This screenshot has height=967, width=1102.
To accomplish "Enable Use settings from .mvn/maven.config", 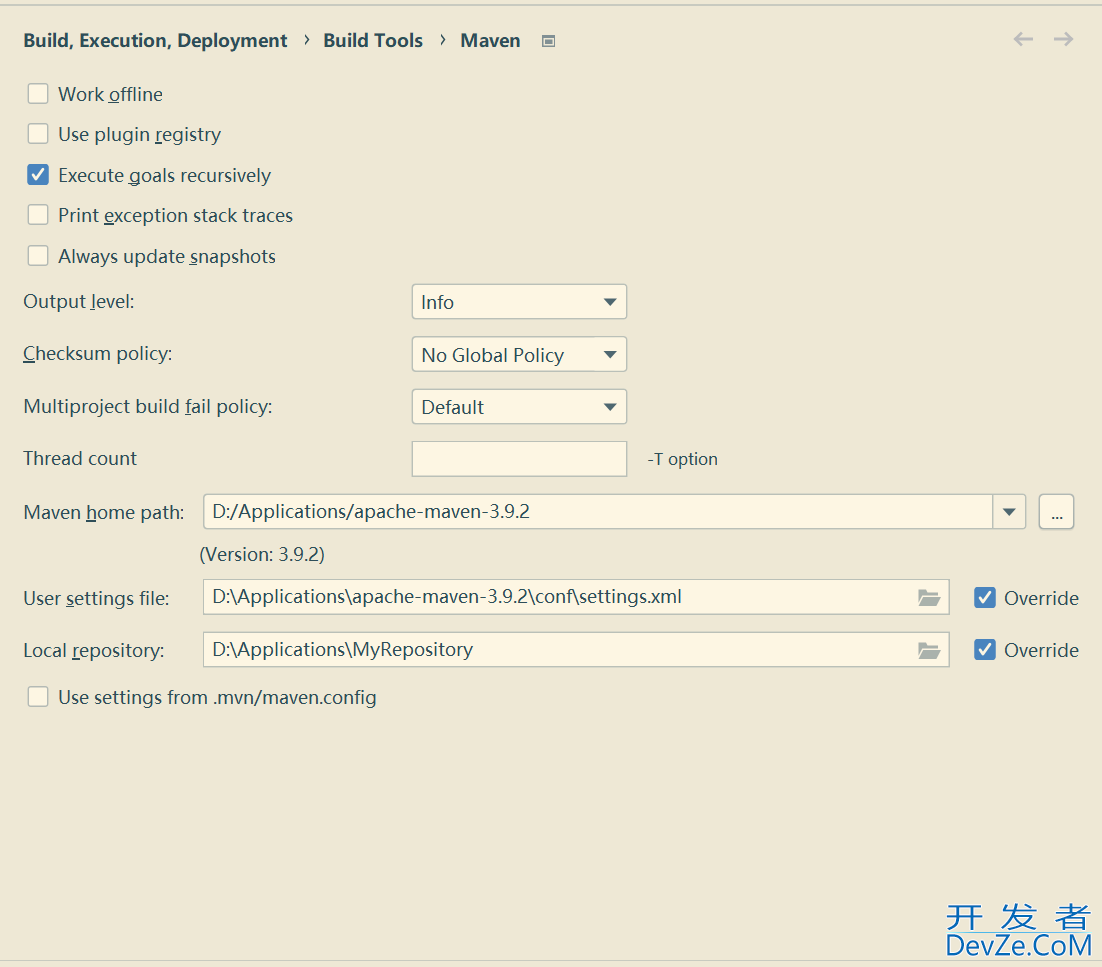I will pos(38,696).
